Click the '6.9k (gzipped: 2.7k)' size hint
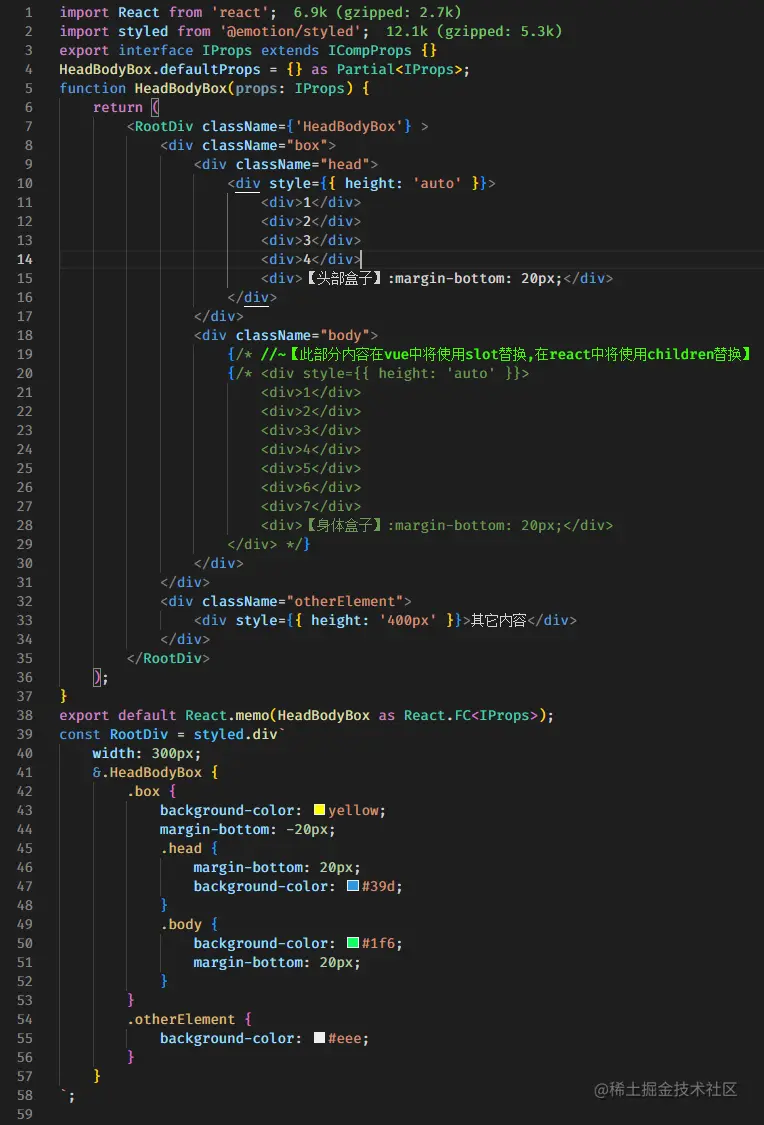764x1125 pixels. coord(377,12)
